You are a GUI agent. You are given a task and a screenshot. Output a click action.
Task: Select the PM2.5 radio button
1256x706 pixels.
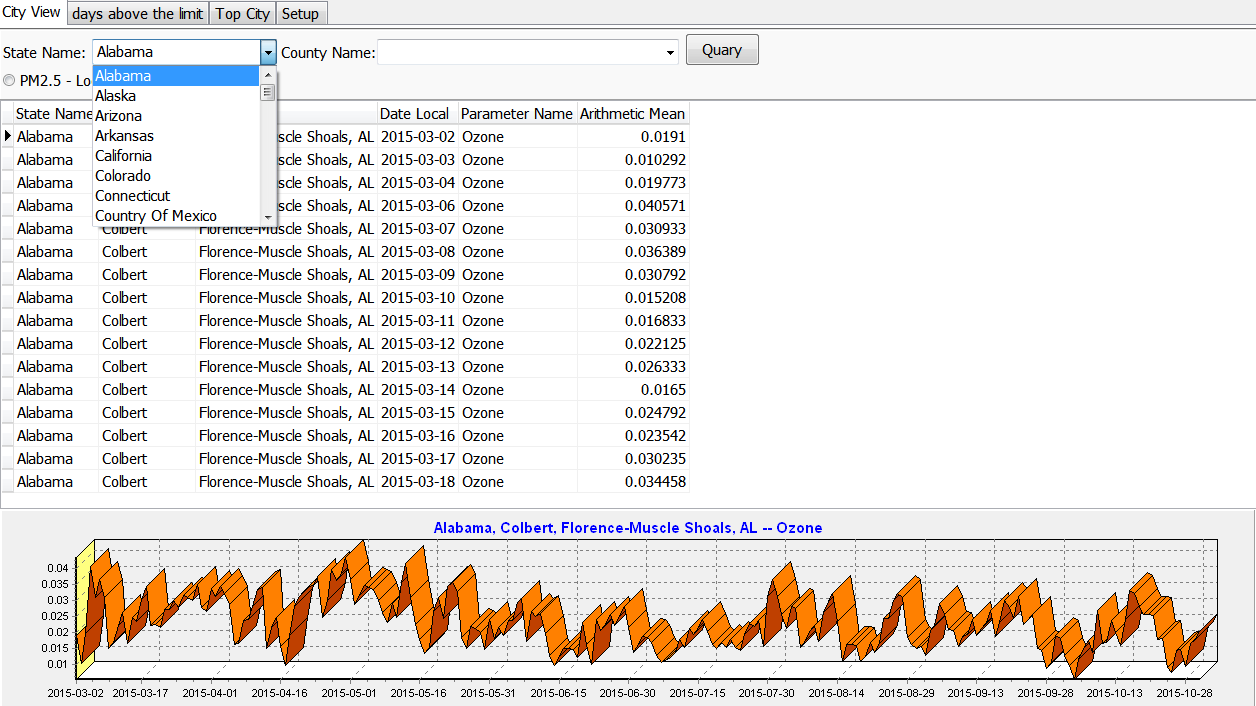9,80
